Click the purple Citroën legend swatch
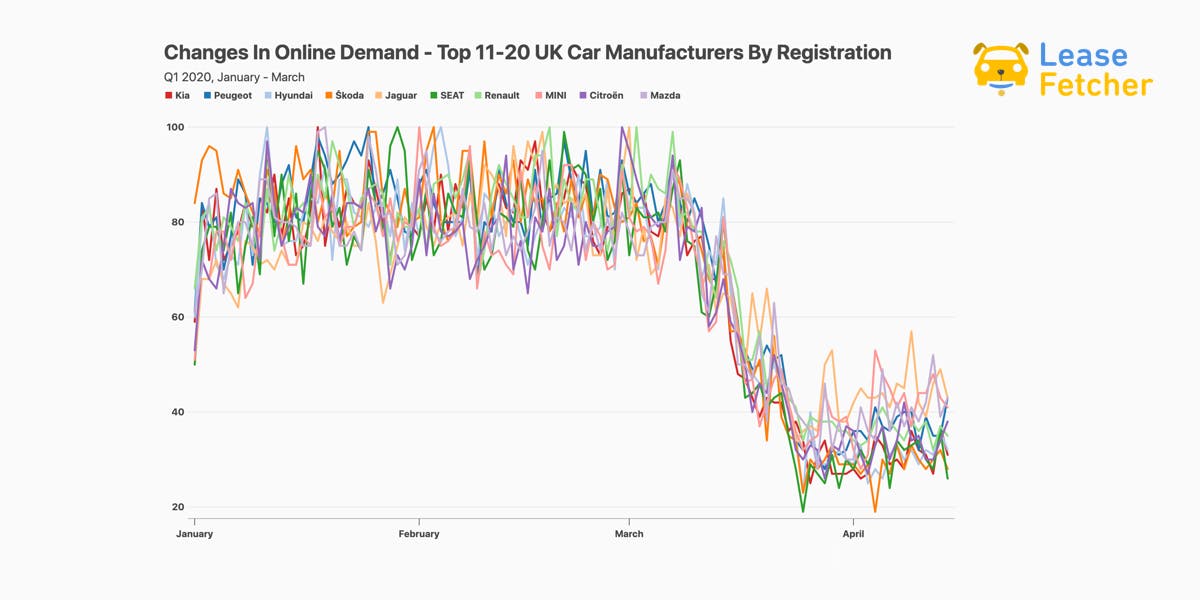The width and height of the screenshot is (1200, 600). (x=582, y=95)
